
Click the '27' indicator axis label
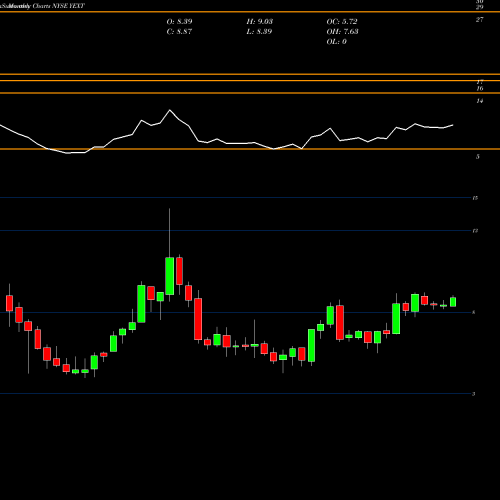coord(479,20)
